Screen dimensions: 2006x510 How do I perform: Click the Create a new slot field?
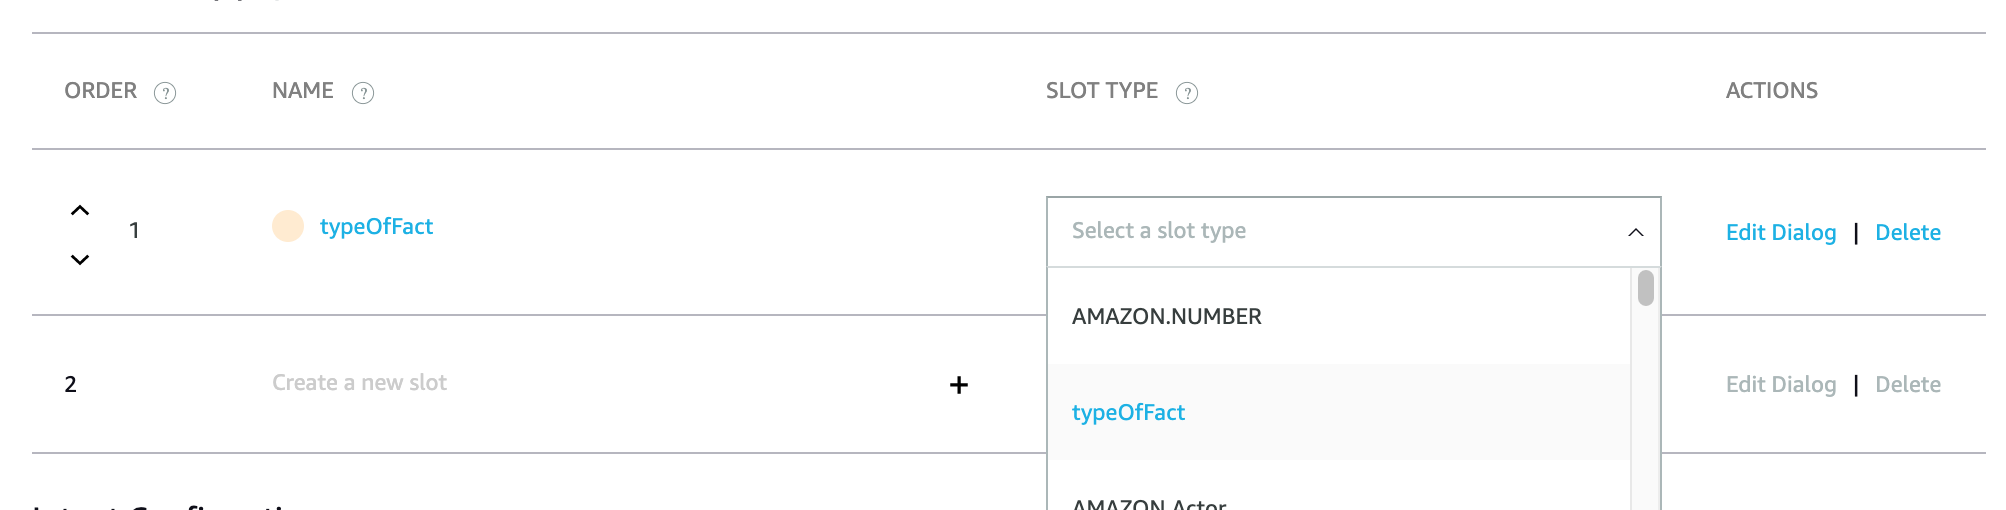click(359, 383)
